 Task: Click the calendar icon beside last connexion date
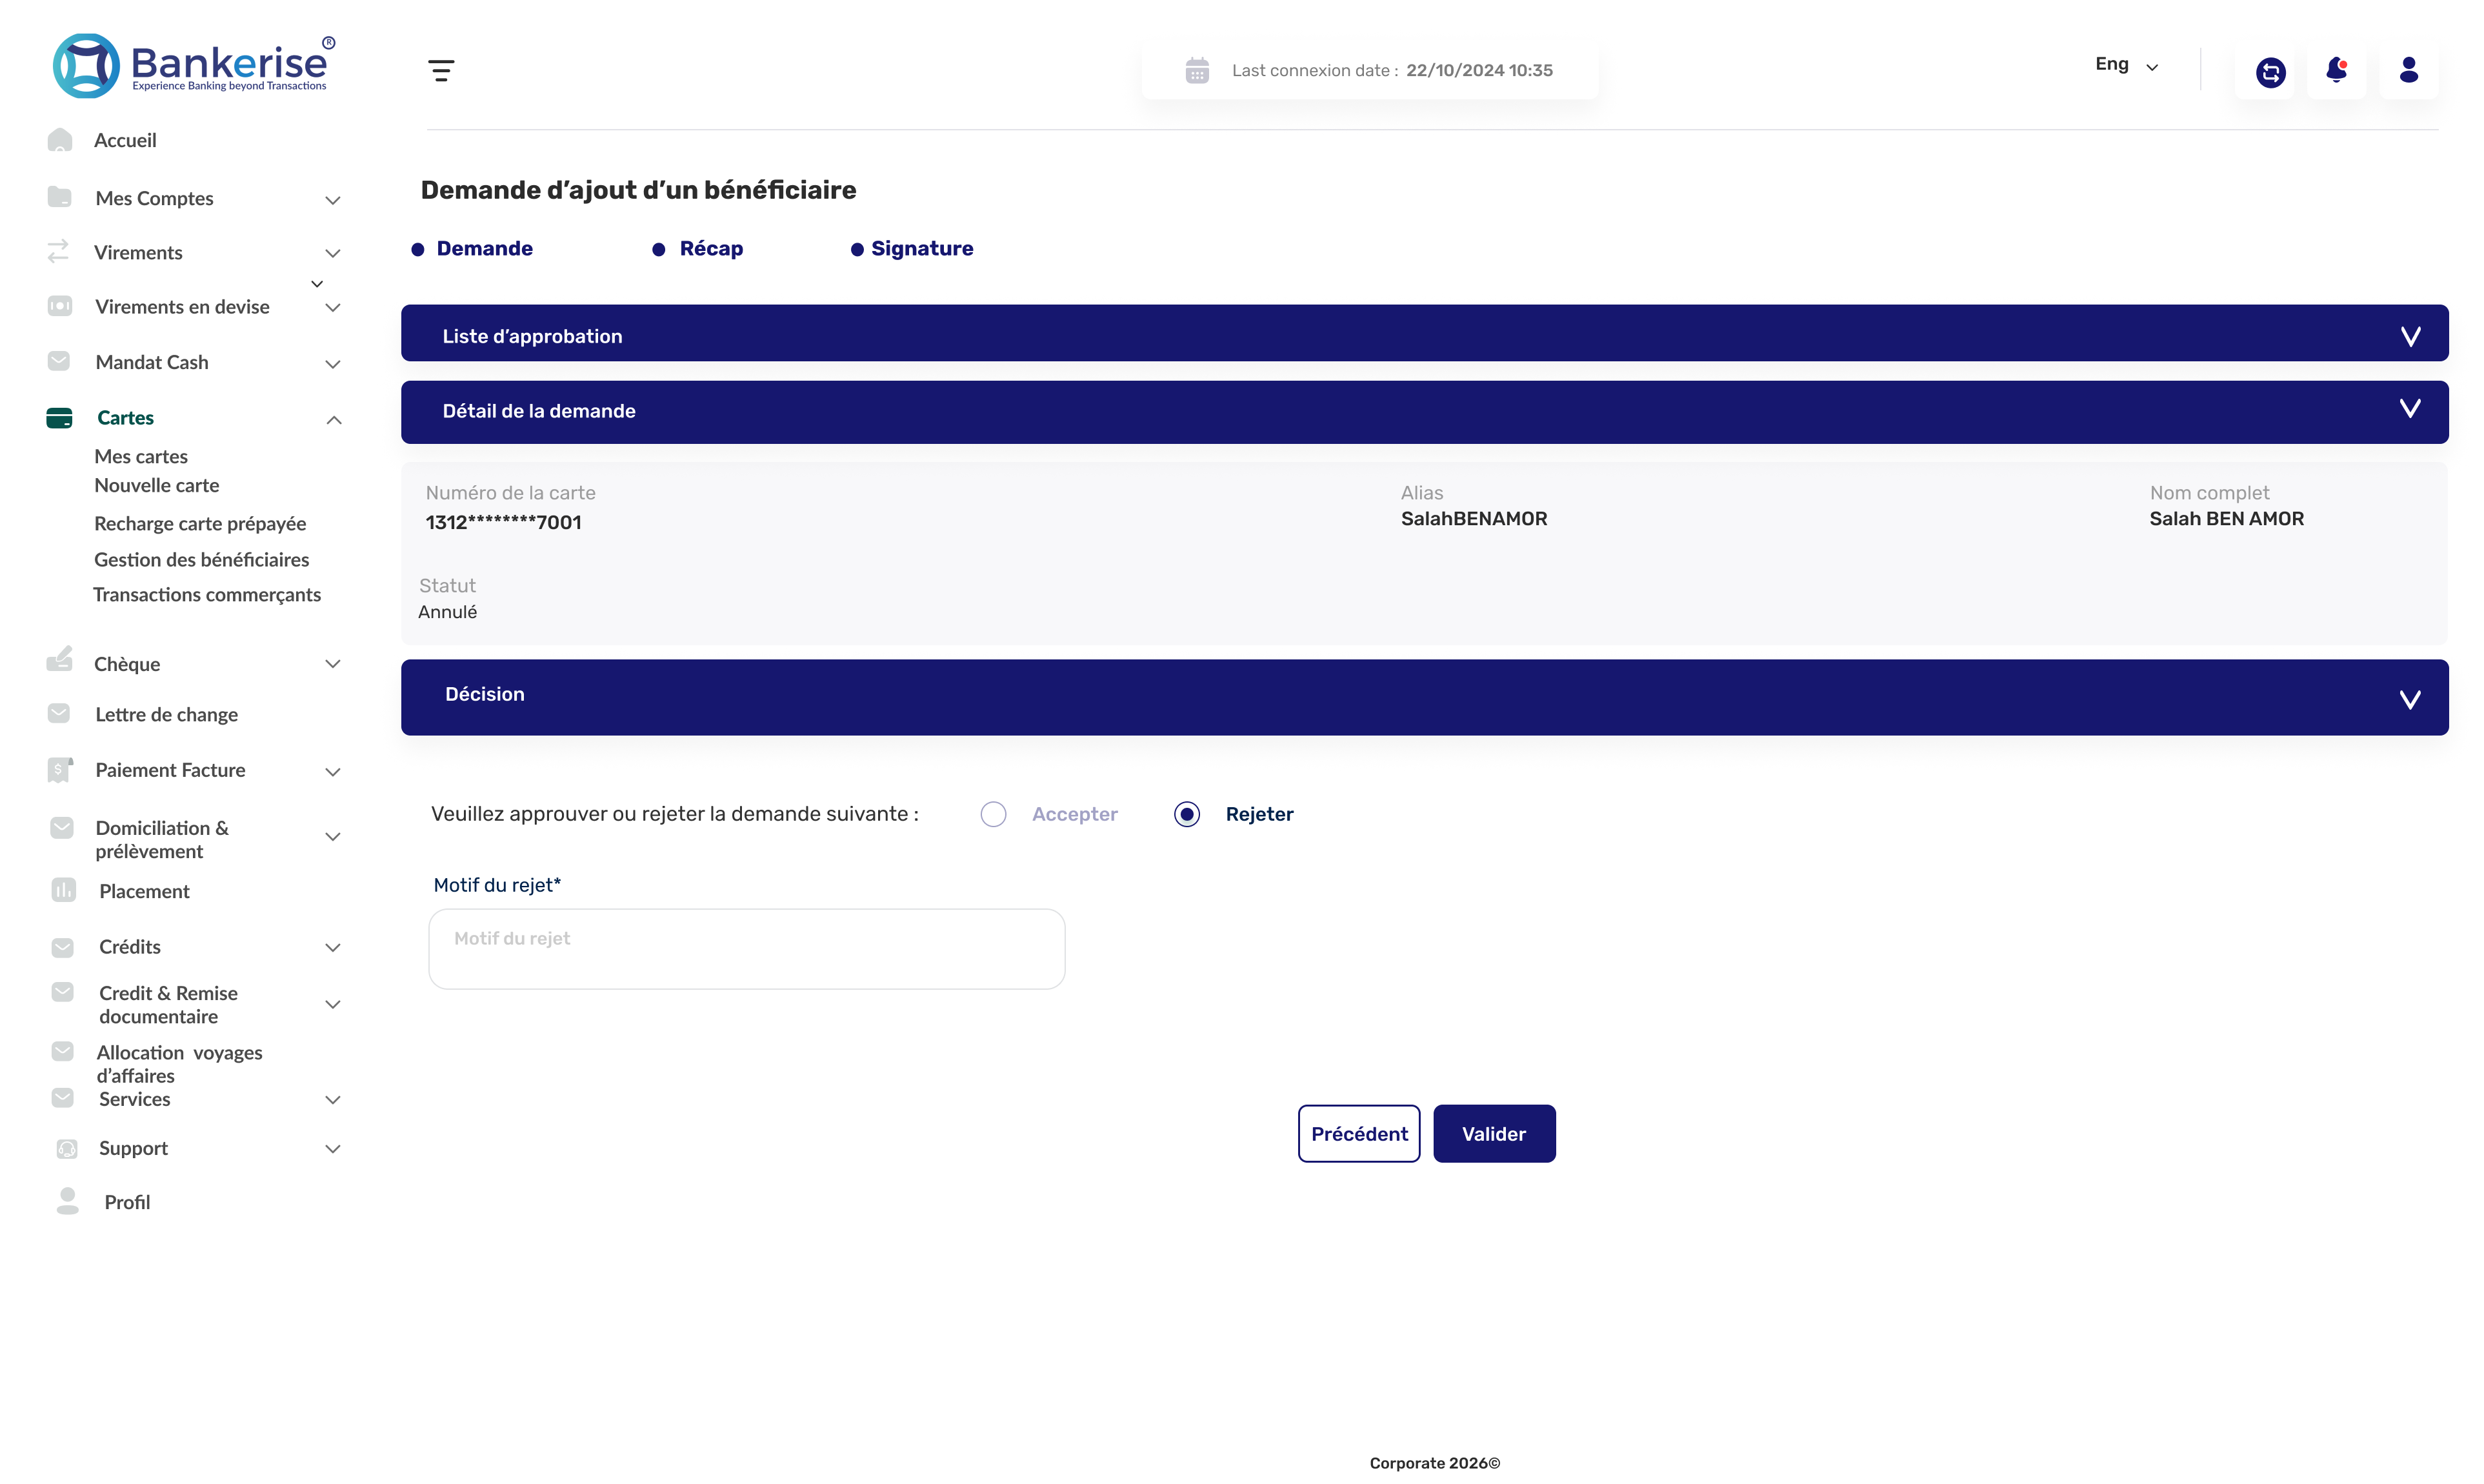[1197, 70]
